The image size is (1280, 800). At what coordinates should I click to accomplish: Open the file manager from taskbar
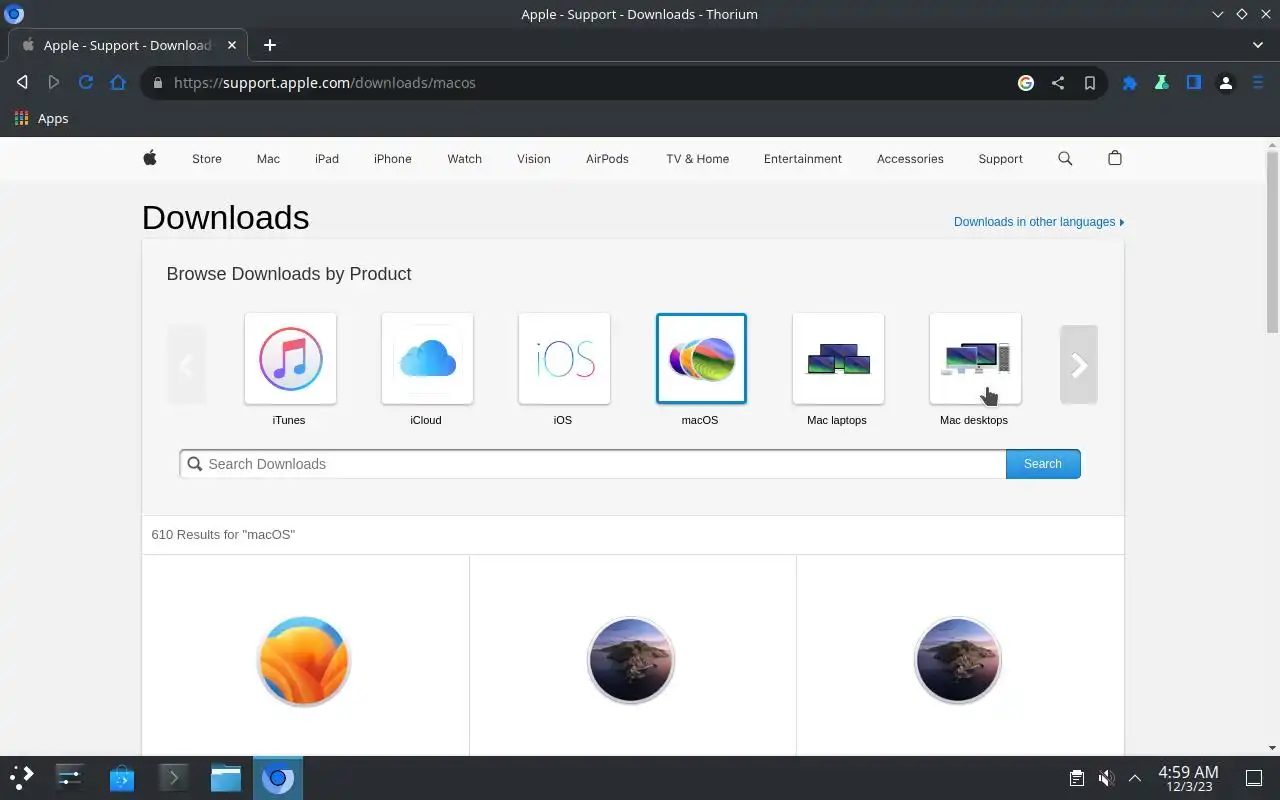pos(226,777)
